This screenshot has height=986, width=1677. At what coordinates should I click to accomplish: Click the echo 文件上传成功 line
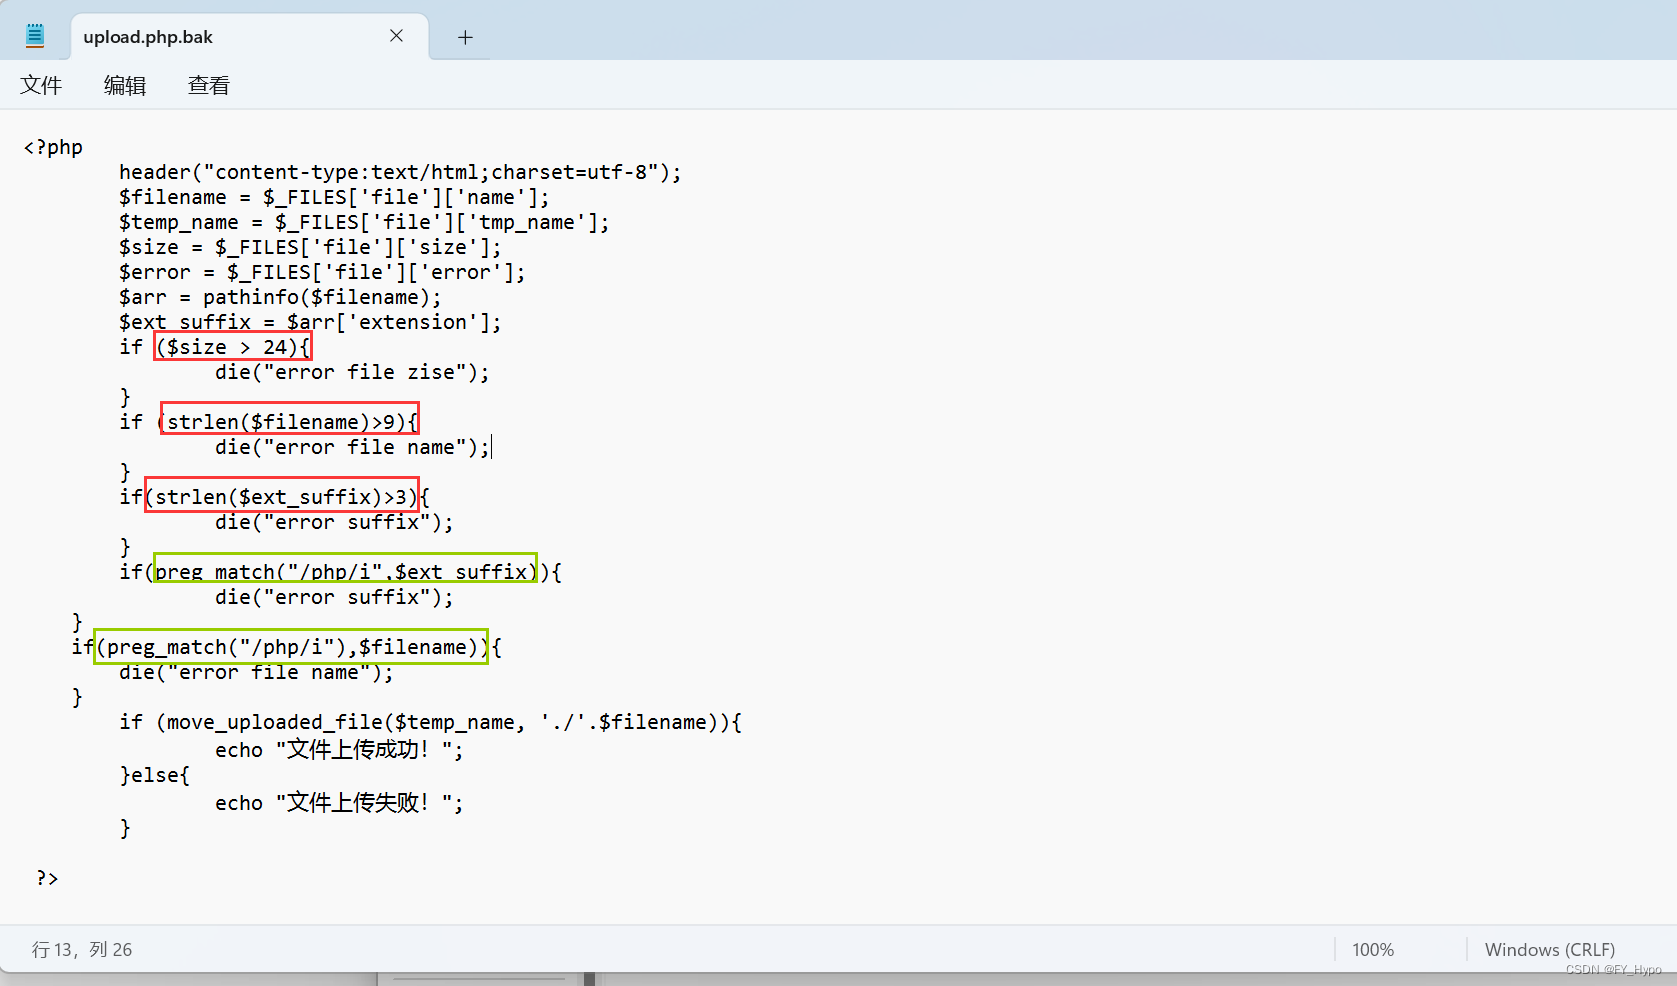[340, 749]
